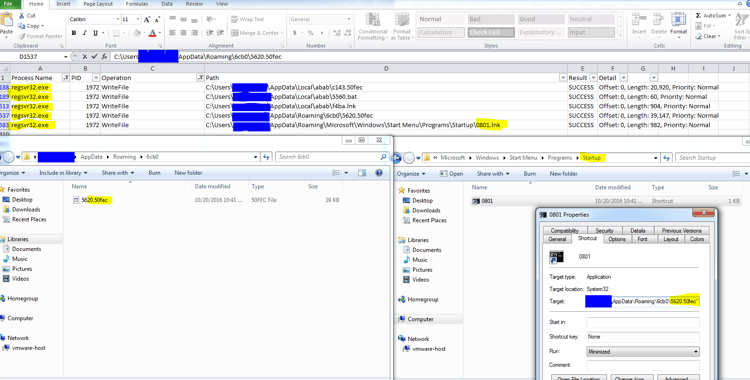Click the Shrink Font icon

[158, 20]
